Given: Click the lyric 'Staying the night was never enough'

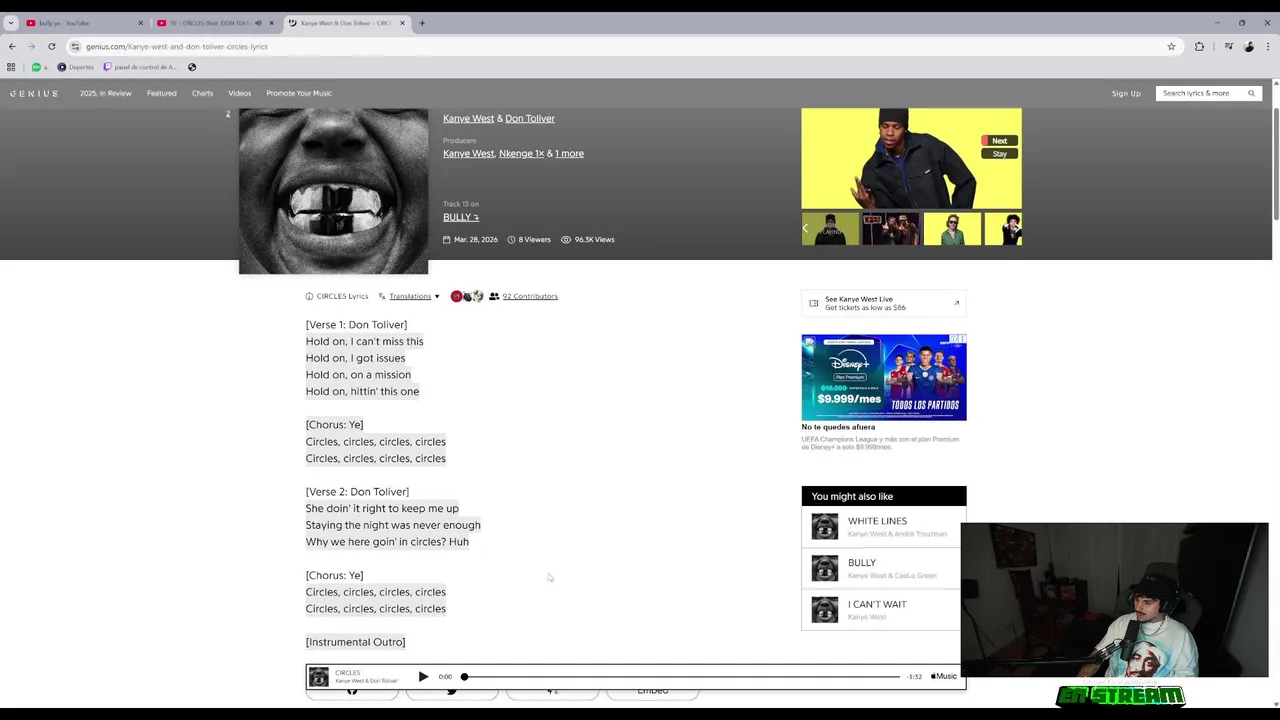Looking at the screenshot, I should tap(393, 525).
